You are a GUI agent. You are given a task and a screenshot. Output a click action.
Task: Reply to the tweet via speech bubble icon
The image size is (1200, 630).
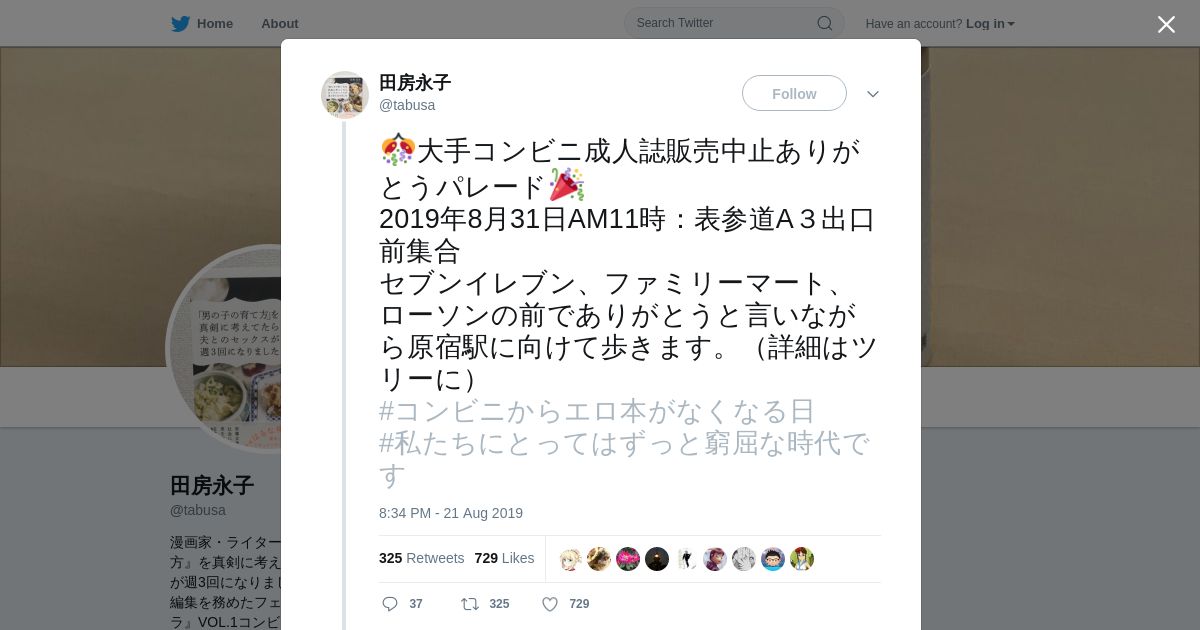pos(390,604)
